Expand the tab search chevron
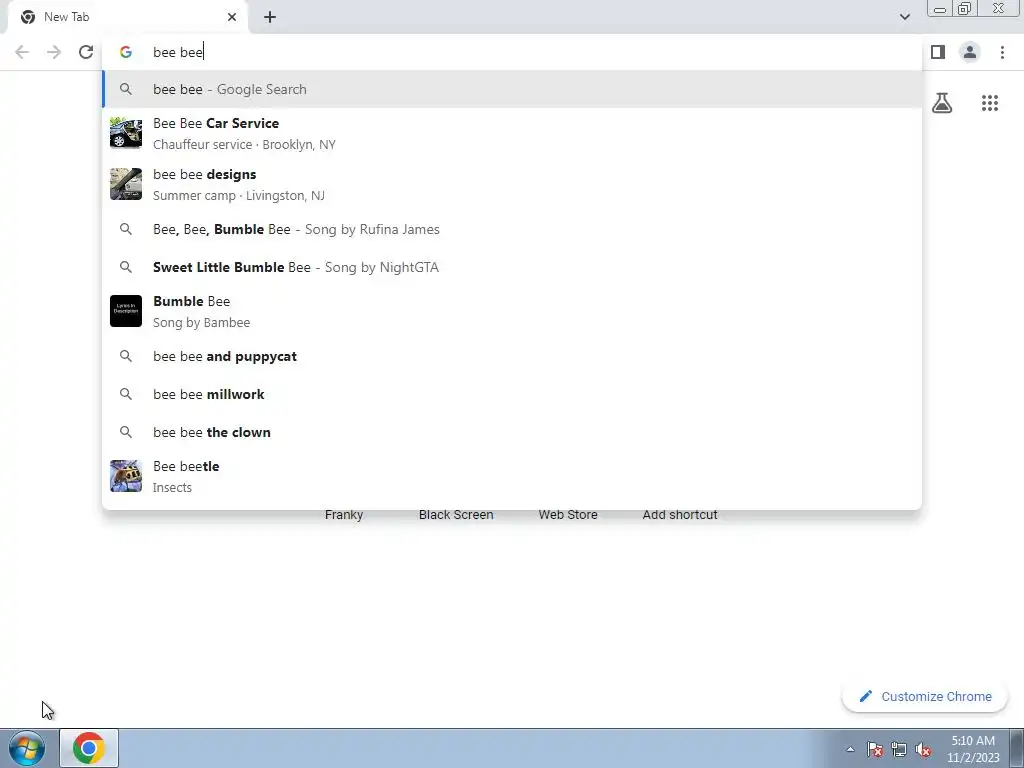Image resolution: width=1024 pixels, height=768 pixels. click(904, 17)
